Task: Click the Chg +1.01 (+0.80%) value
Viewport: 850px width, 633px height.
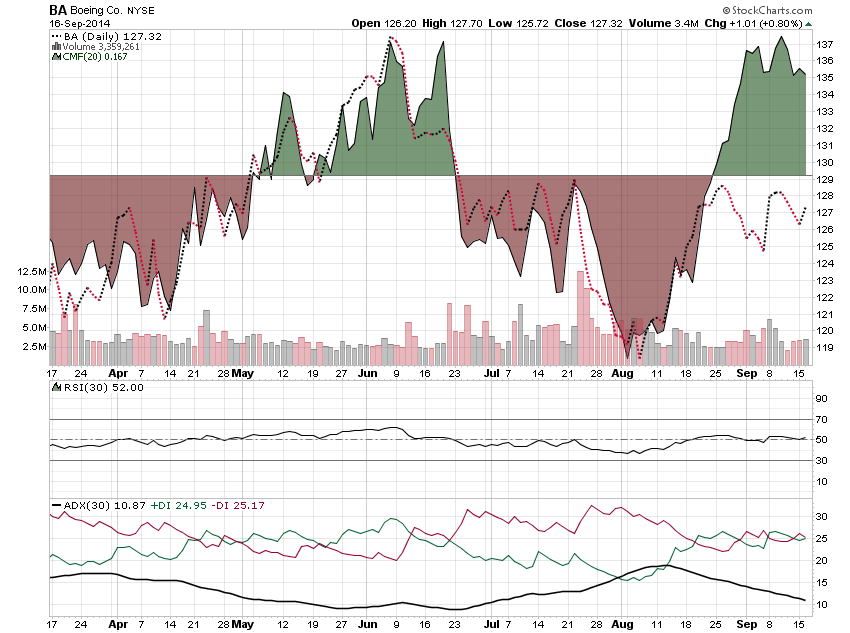Action: click(x=753, y=23)
